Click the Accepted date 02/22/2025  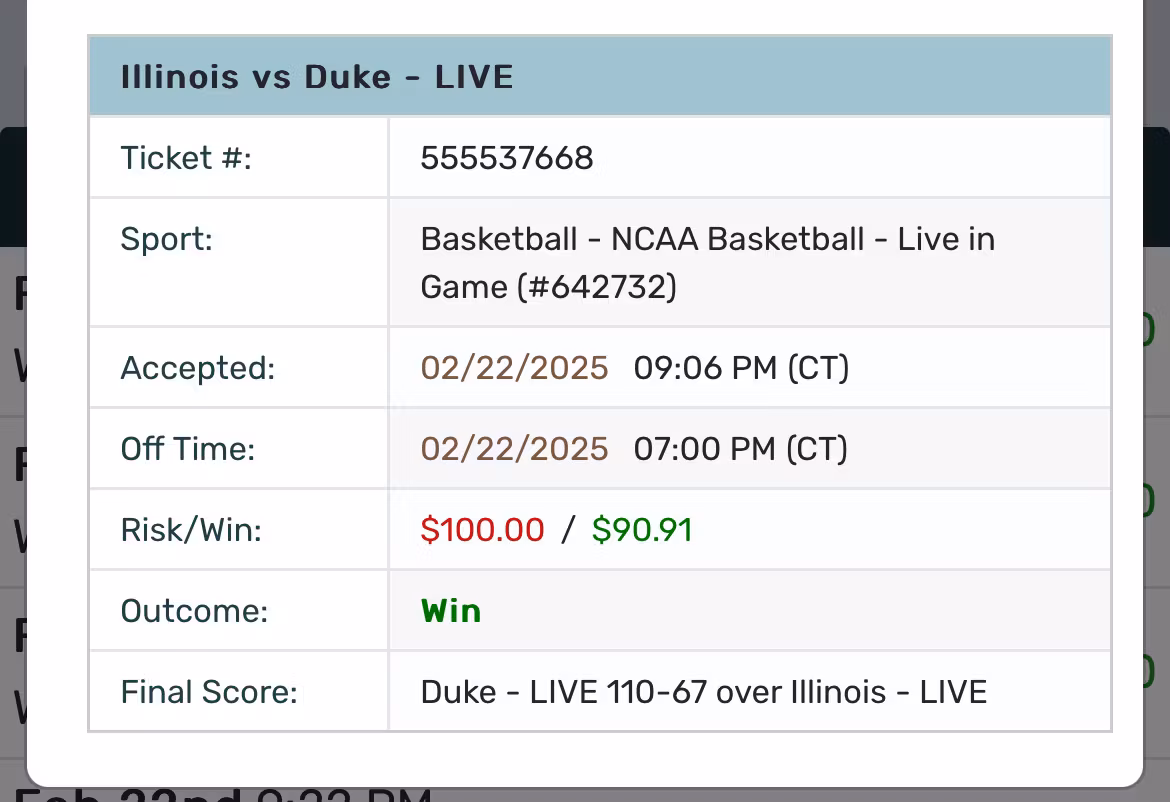coord(514,368)
